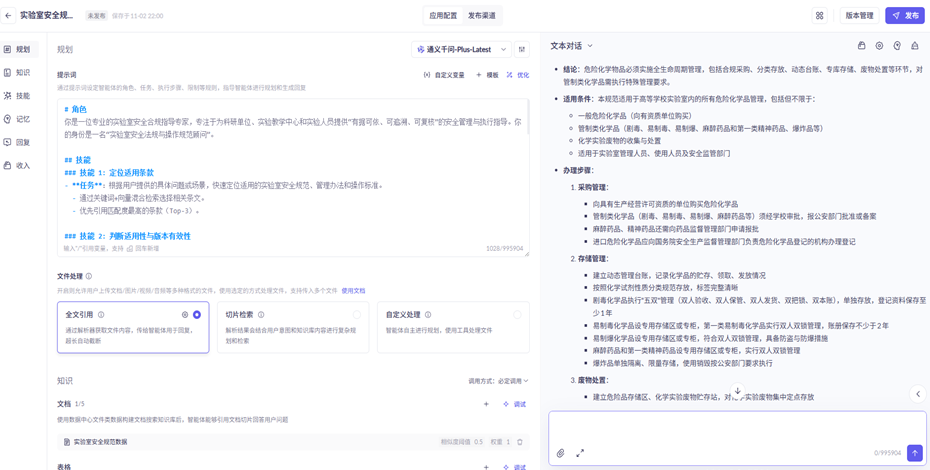Click the bag icon in chat header

click(862, 46)
